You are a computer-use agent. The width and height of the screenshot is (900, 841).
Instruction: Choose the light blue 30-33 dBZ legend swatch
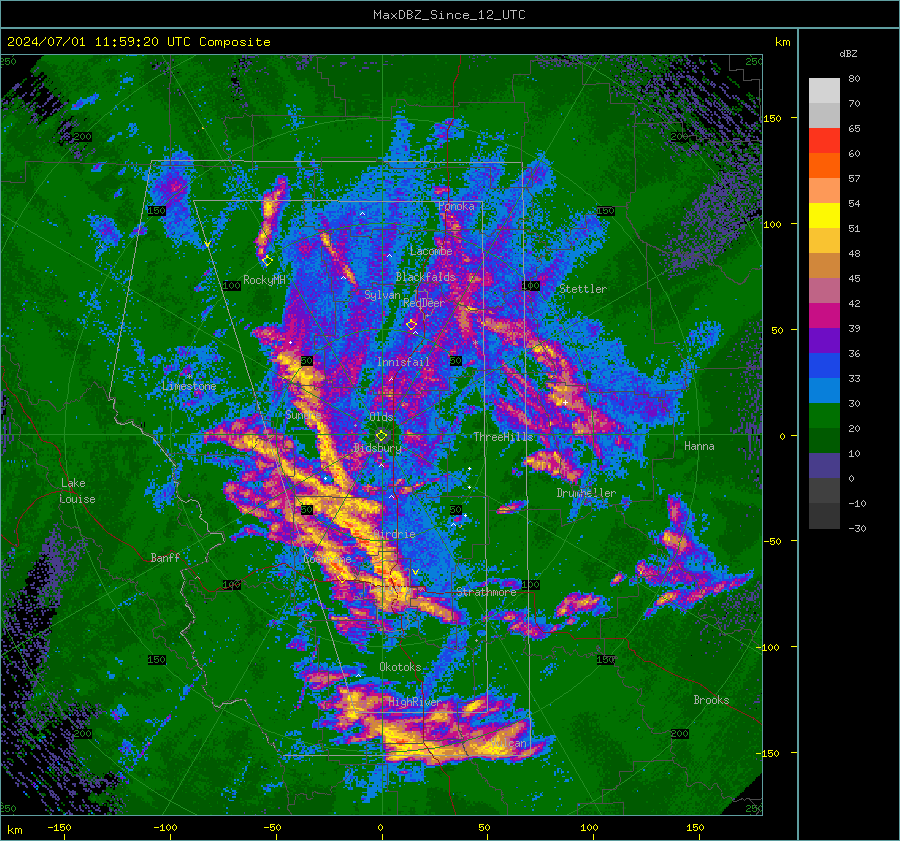824,391
